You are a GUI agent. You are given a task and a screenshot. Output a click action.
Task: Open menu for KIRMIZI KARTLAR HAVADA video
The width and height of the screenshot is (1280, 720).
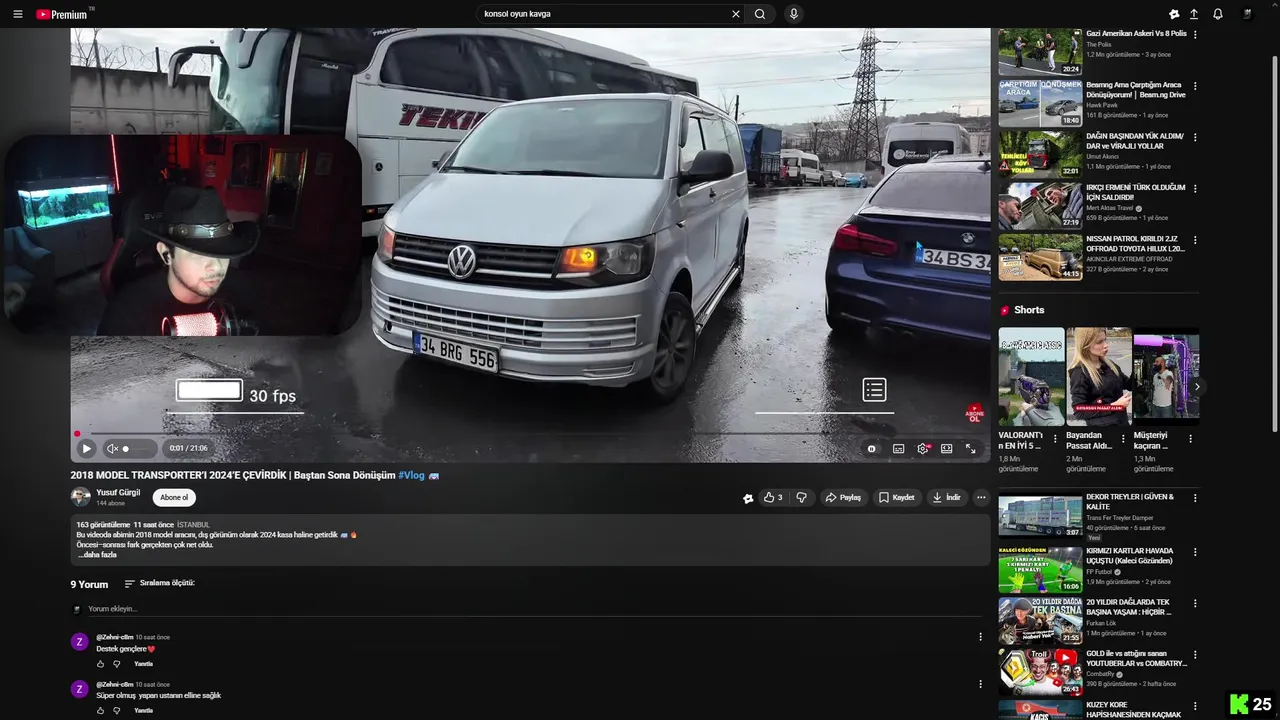tap(1195, 552)
